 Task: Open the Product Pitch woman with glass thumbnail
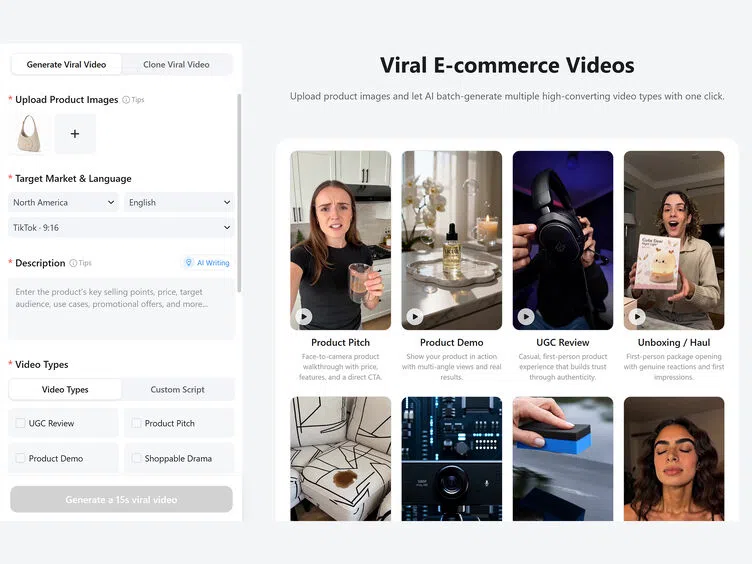tap(341, 240)
